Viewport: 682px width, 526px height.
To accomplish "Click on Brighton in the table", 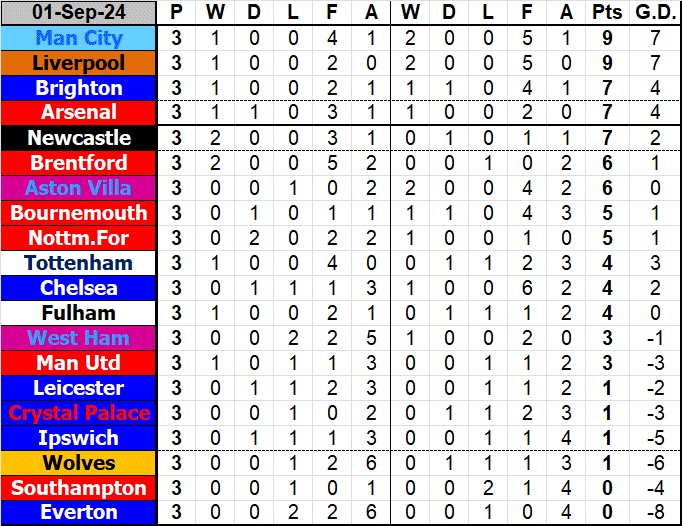I will pos(79,88).
